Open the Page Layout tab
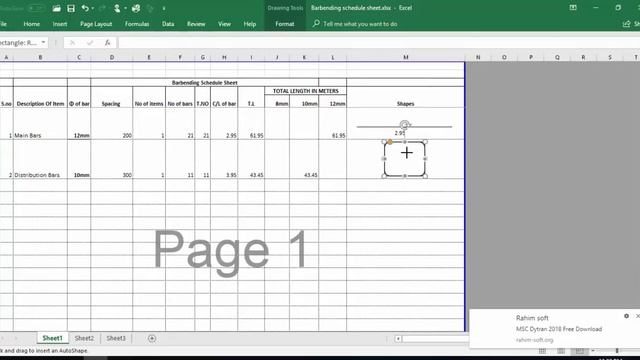This screenshot has width=640, height=360. (96, 24)
